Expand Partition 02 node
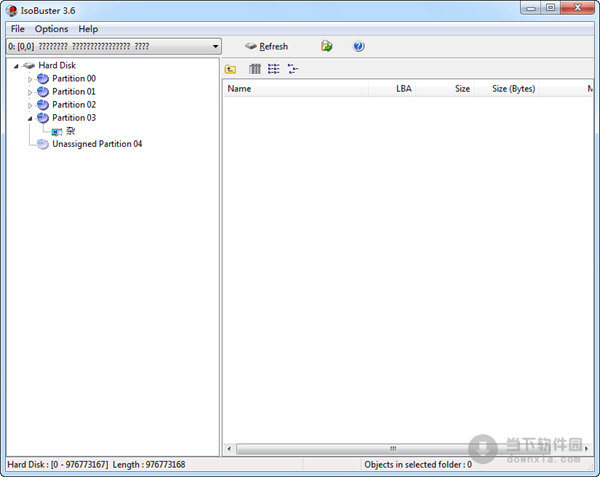The height and width of the screenshot is (477, 600). [30, 105]
